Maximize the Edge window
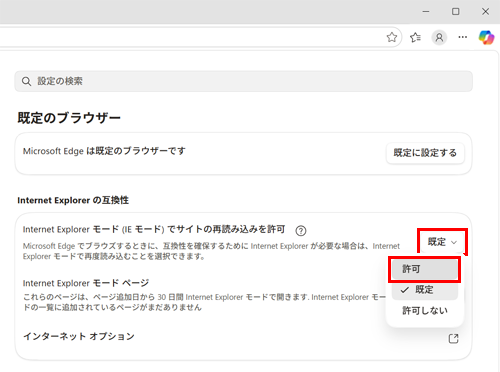This screenshot has width=500, height=372. [x=456, y=11]
